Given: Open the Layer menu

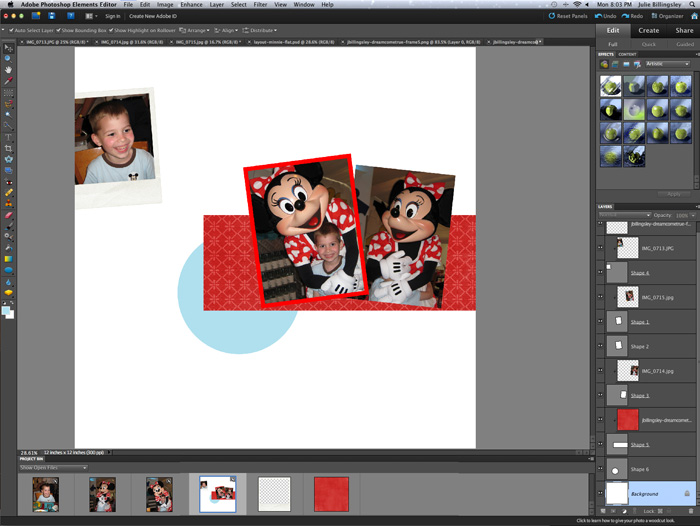Looking at the screenshot, I should point(217,4).
